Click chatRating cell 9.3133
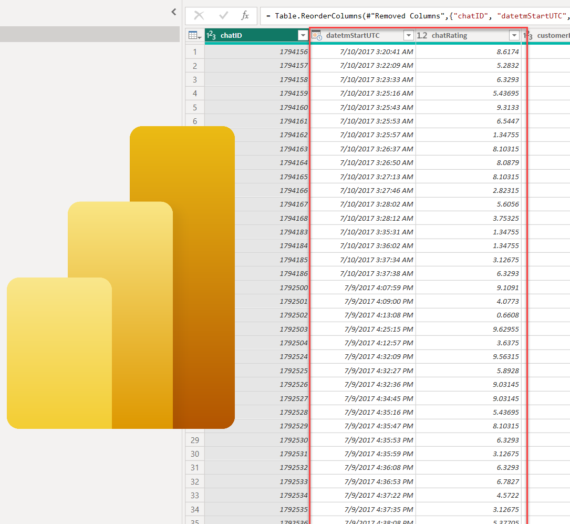This screenshot has height=524, width=570. (x=468, y=107)
